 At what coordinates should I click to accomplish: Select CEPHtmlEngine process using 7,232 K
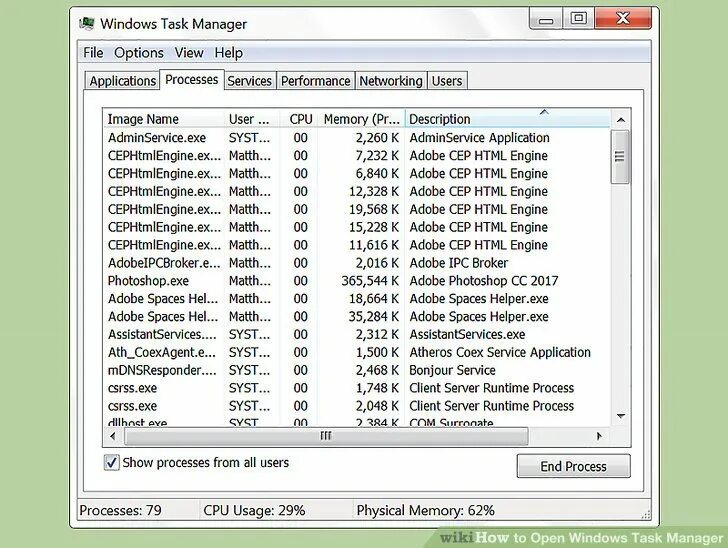coord(356,156)
